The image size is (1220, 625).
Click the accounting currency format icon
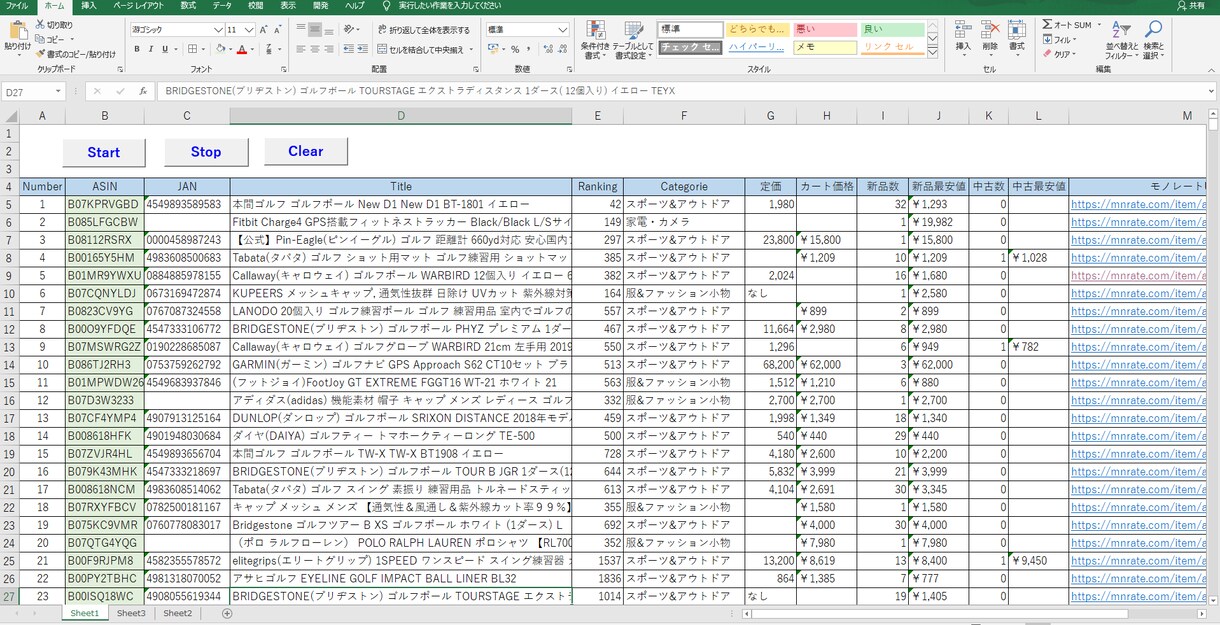pyautogui.click(x=493, y=49)
